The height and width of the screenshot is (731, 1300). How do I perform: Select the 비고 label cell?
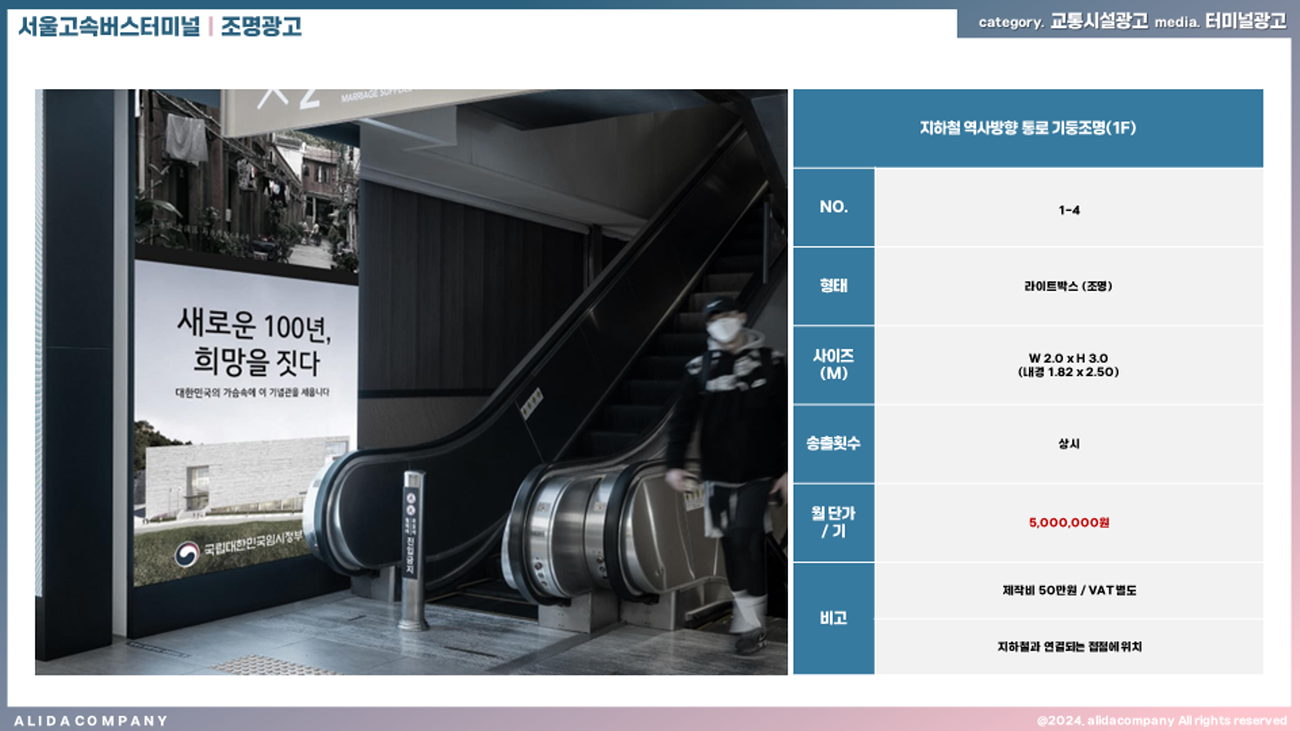[x=833, y=618]
